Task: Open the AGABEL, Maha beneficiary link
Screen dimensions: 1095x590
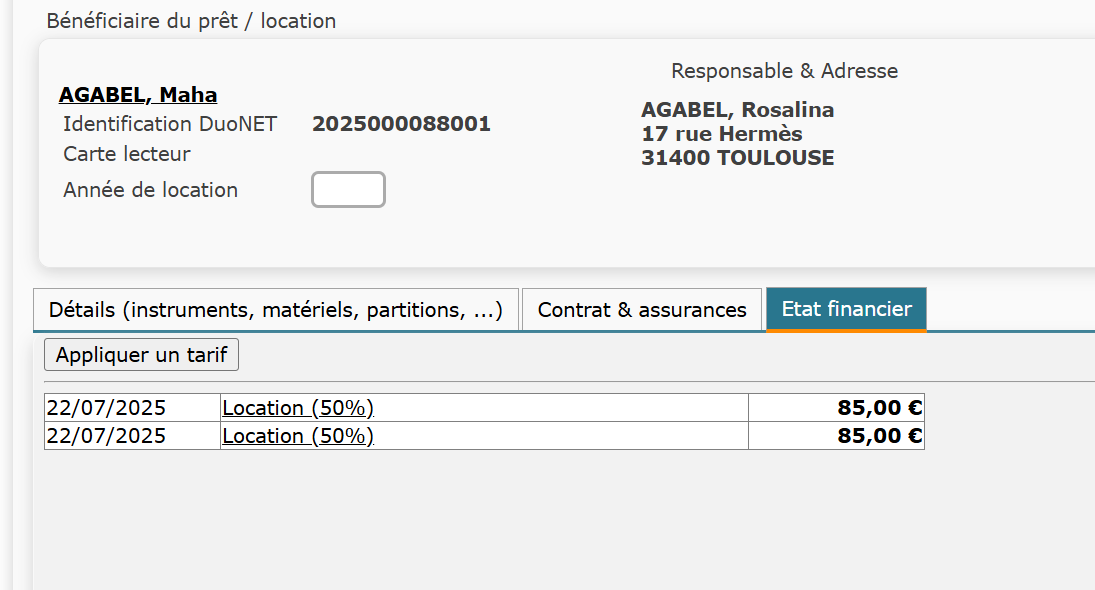Action: [x=138, y=95]
